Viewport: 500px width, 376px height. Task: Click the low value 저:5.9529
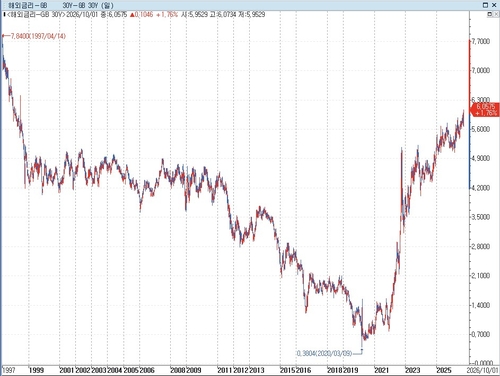pyautogui.click(x=252, y=14)
